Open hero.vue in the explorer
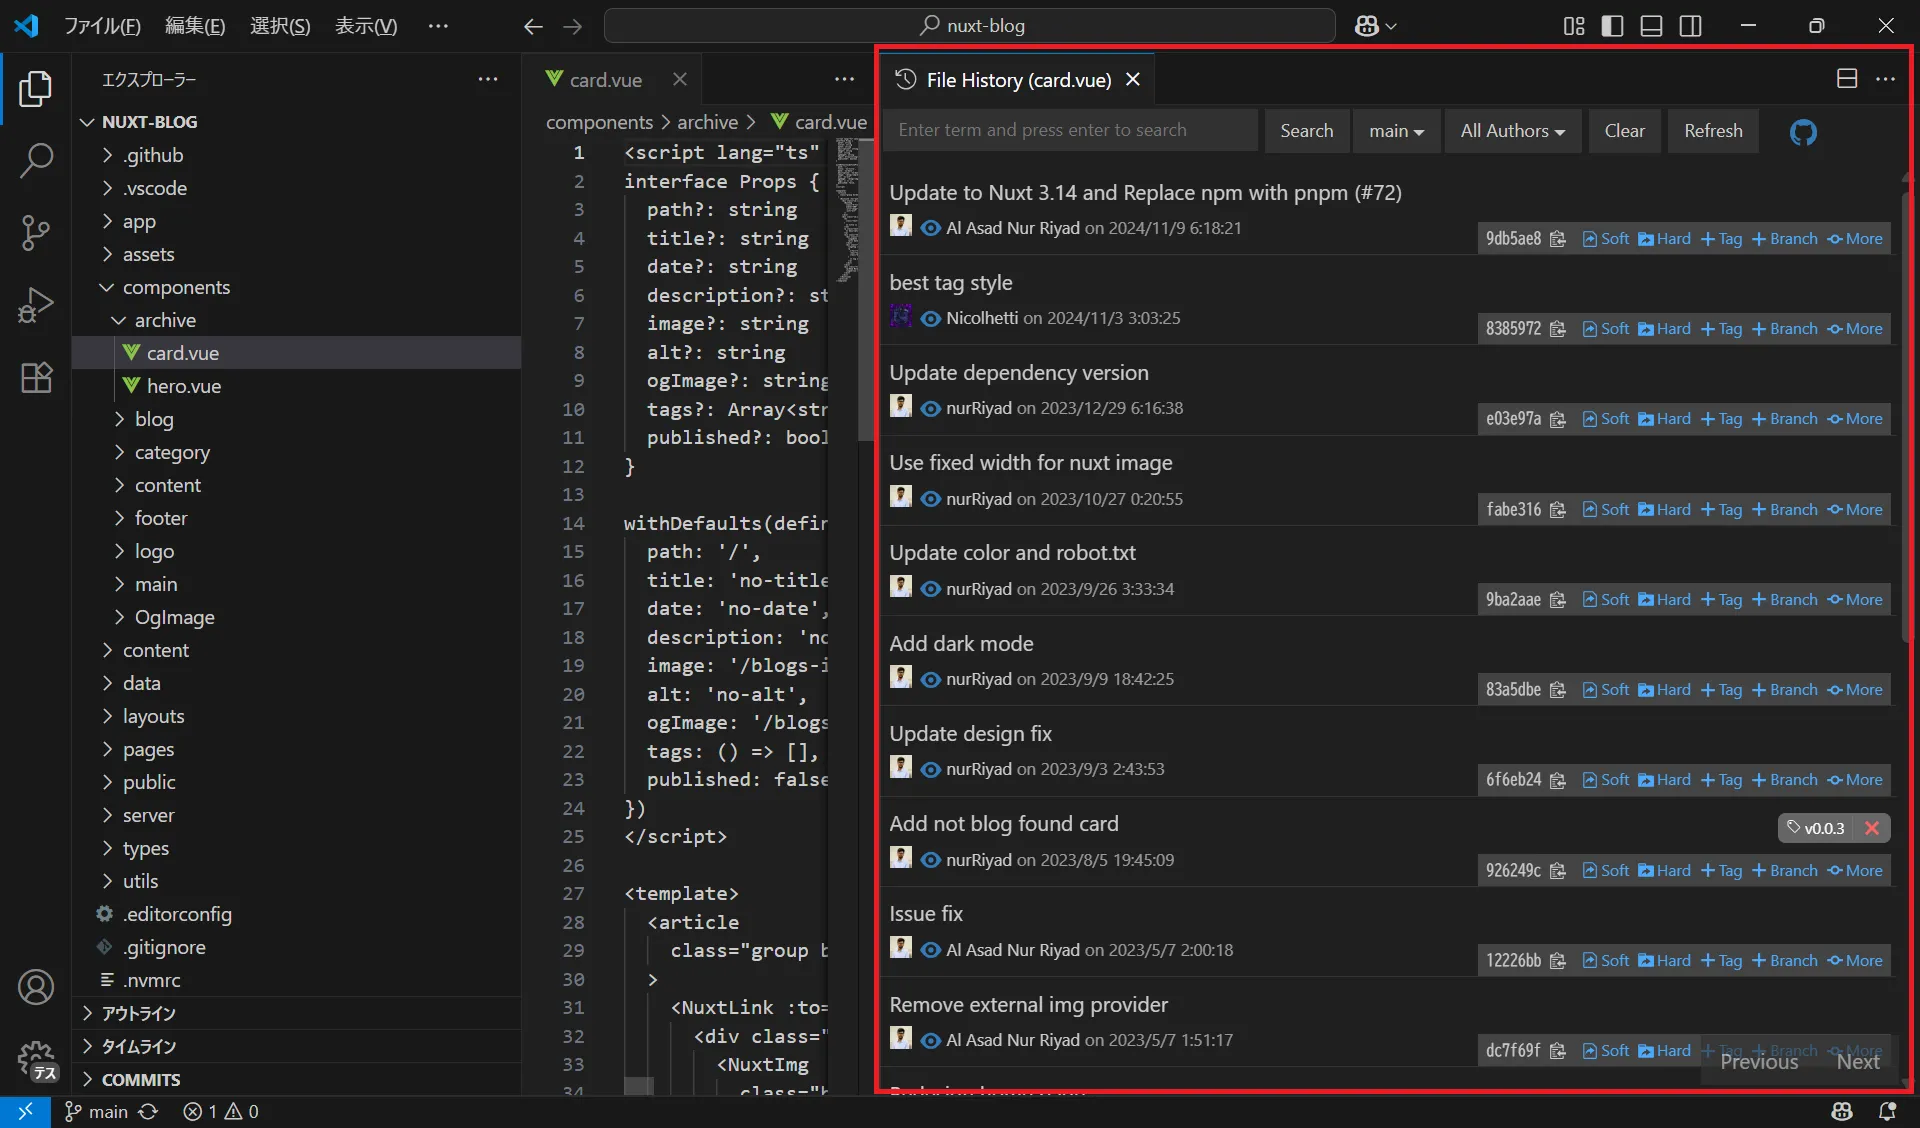 click(184, 386)
